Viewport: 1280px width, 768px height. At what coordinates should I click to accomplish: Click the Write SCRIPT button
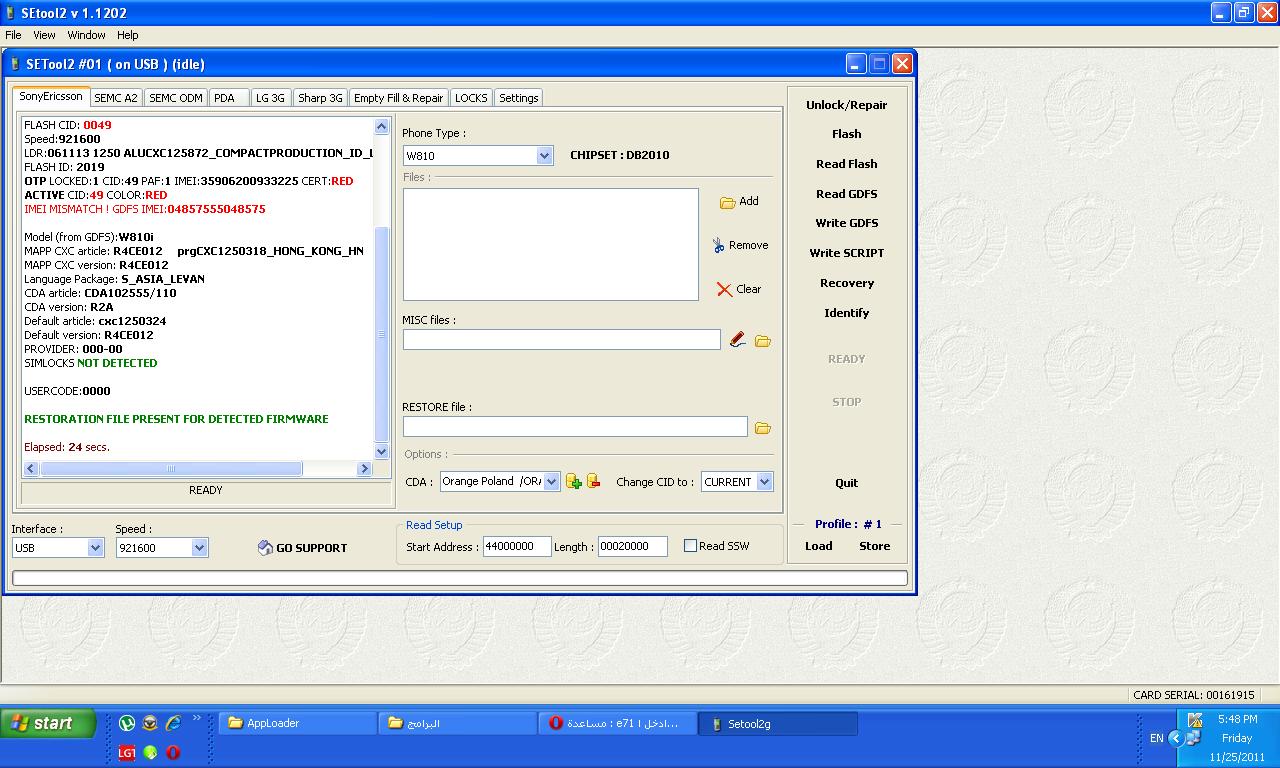846,253
